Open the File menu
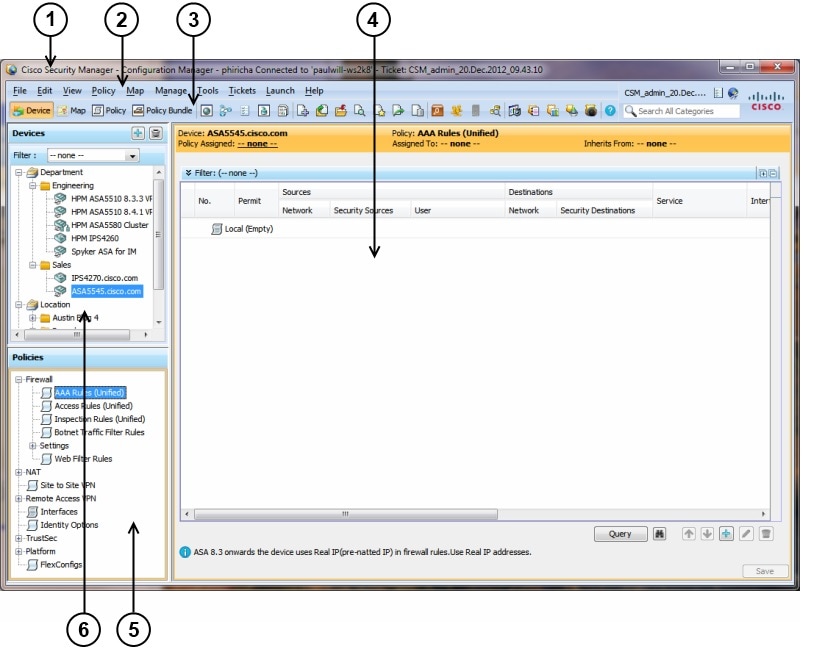 [20, 90]
